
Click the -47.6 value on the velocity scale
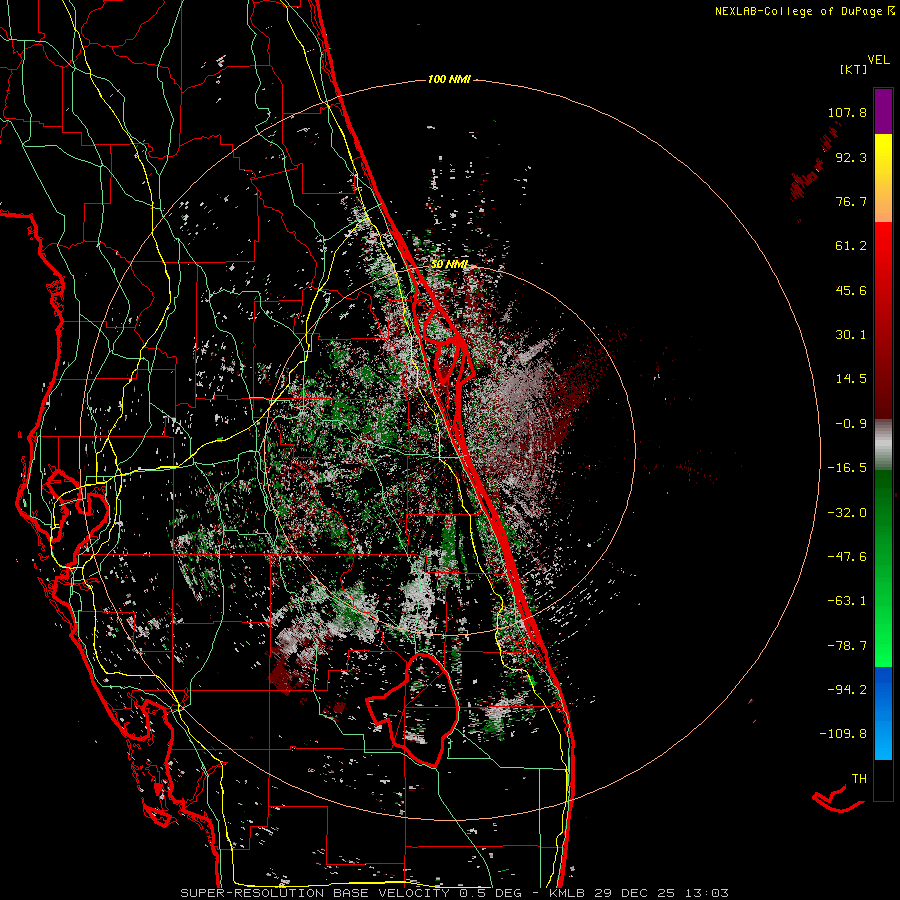click(x=847, y=557)
